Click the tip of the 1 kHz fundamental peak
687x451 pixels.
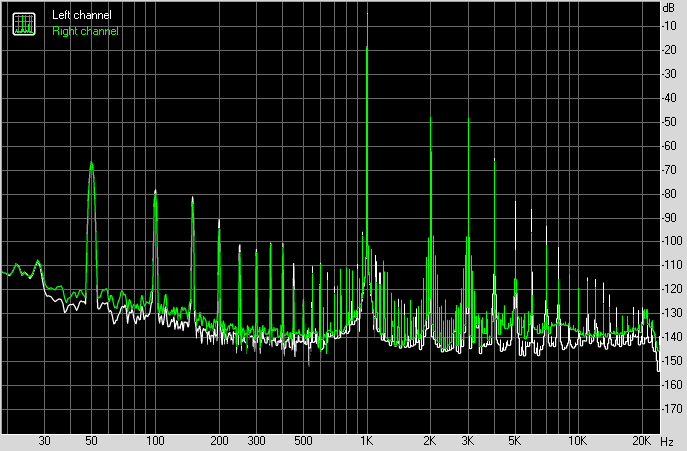pyautogui.click(x=367, y=14)
